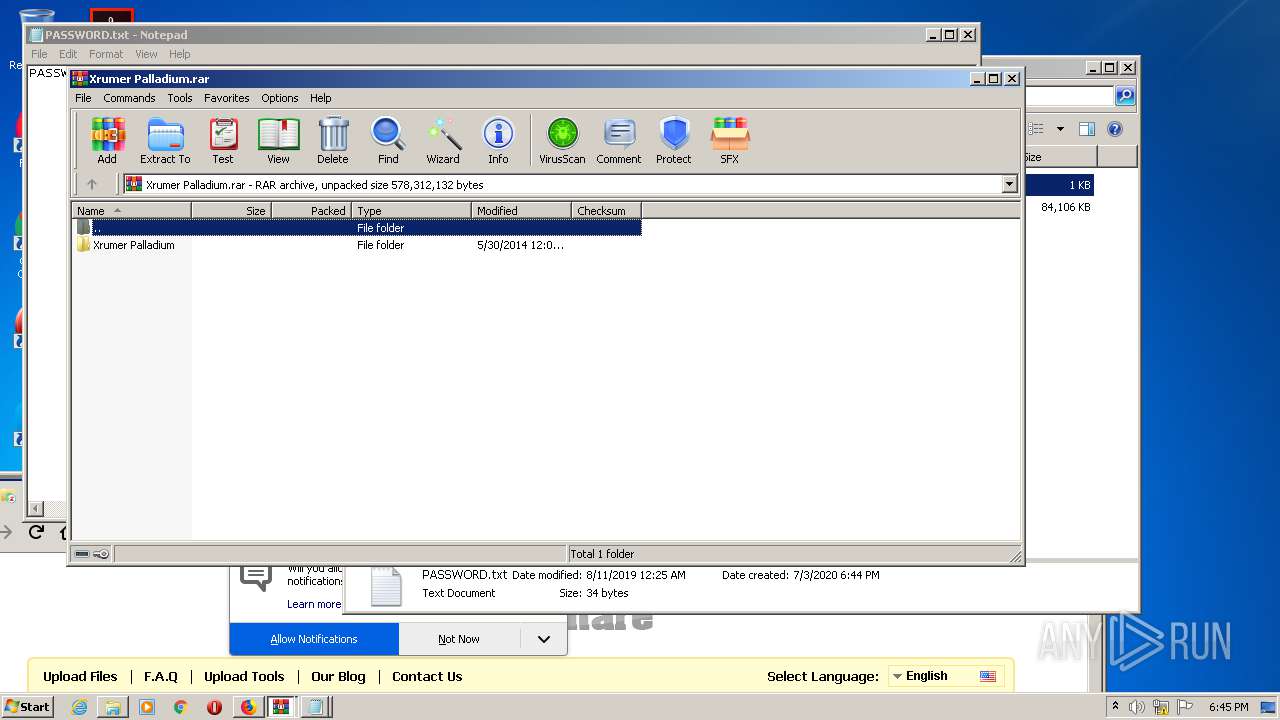Click the View toolbar icon

(278, 141)
